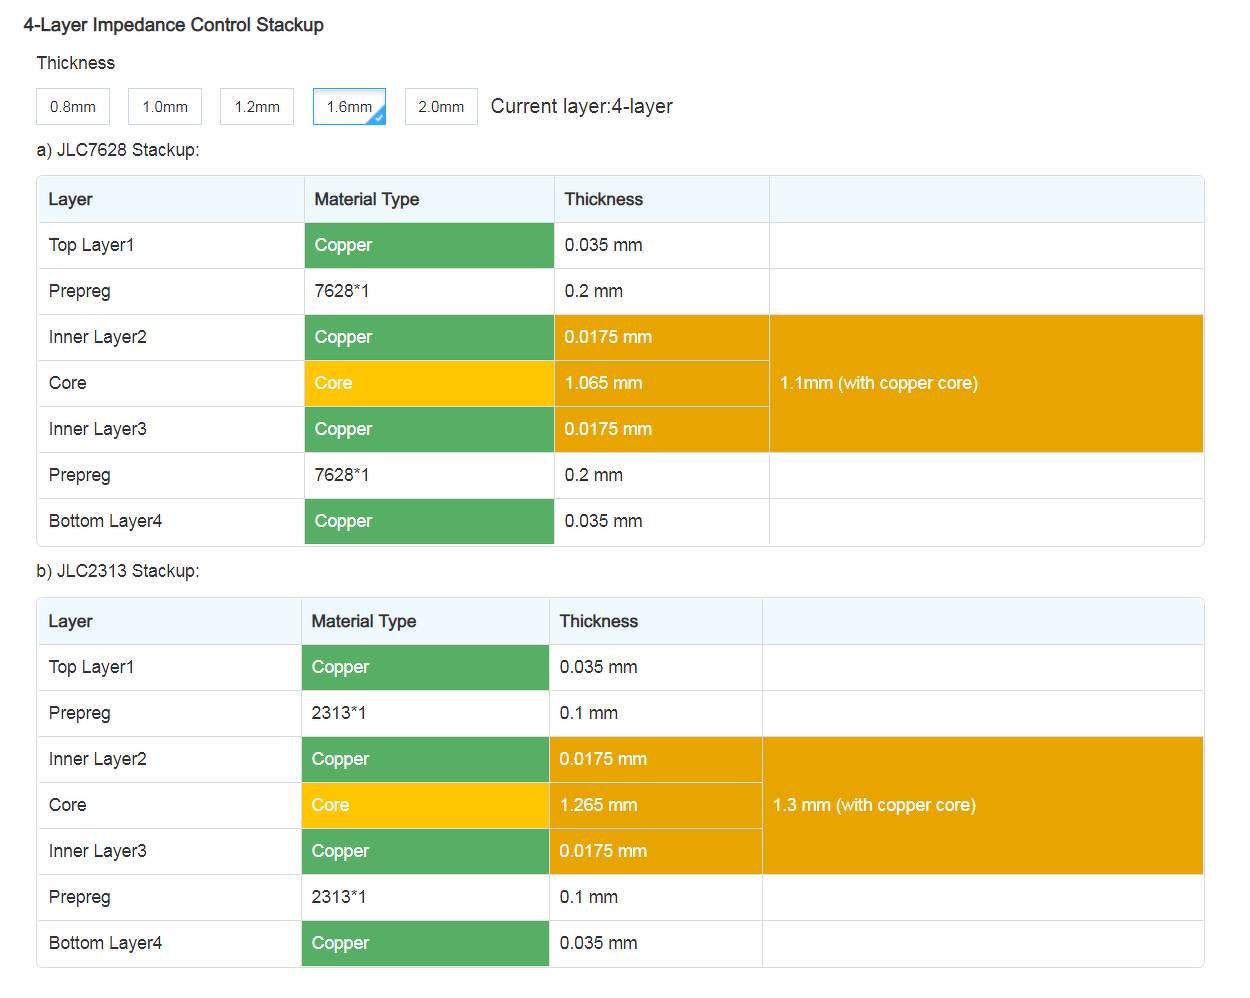
Task: Select the 0.8mm thickness option
Action: 73,107
